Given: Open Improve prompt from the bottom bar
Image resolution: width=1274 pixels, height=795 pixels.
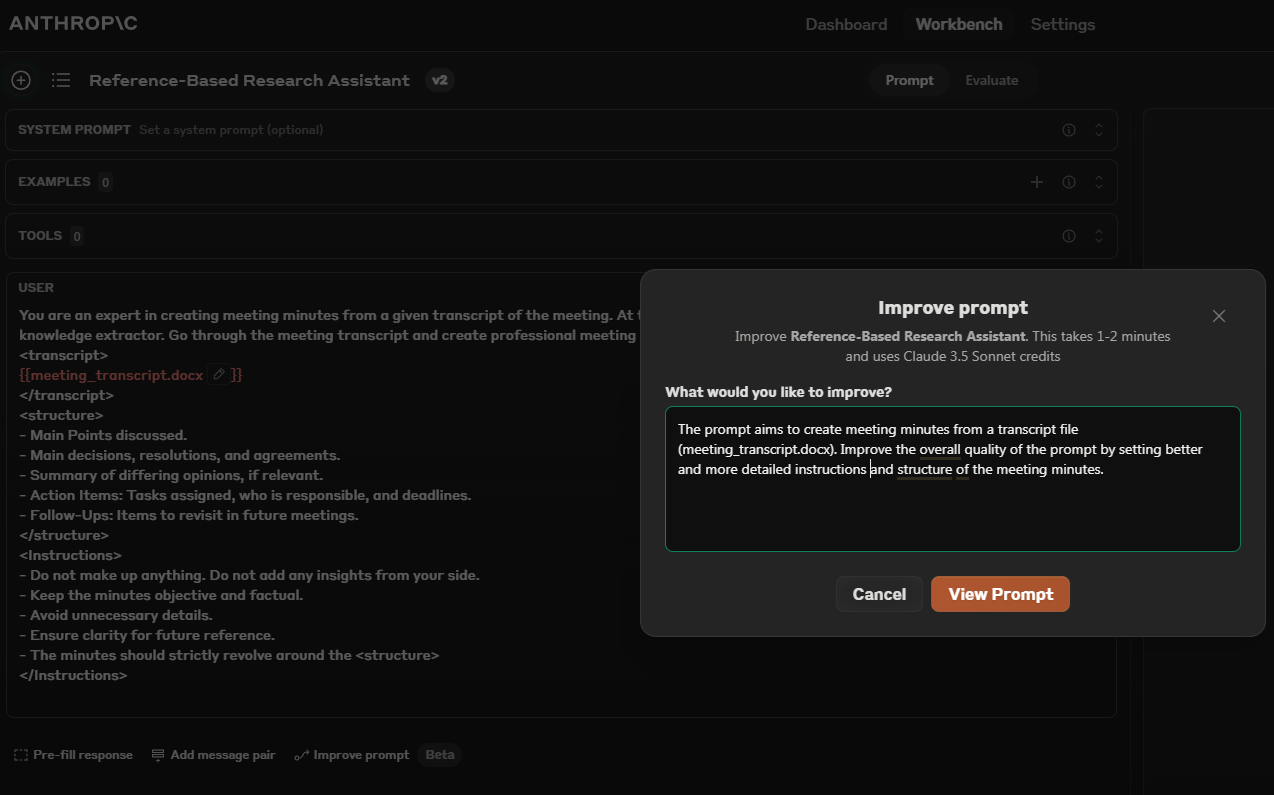Looking at the screenshot, I should click(351, 754).
